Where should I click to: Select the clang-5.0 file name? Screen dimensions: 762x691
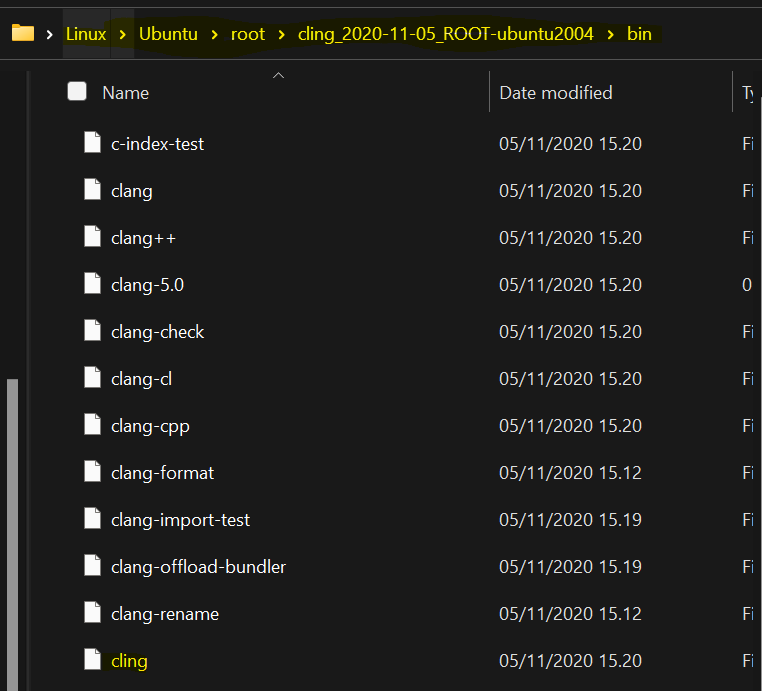pos(147,285)
